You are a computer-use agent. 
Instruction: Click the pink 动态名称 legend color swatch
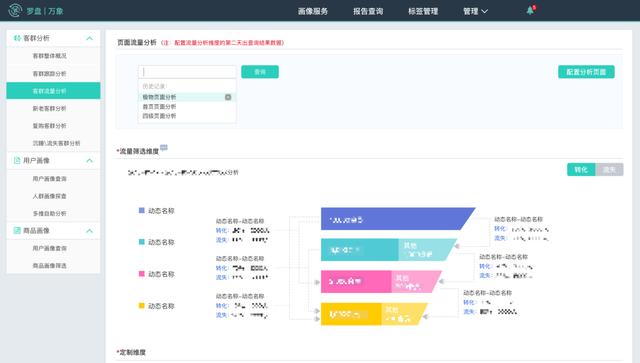point(142,274)
